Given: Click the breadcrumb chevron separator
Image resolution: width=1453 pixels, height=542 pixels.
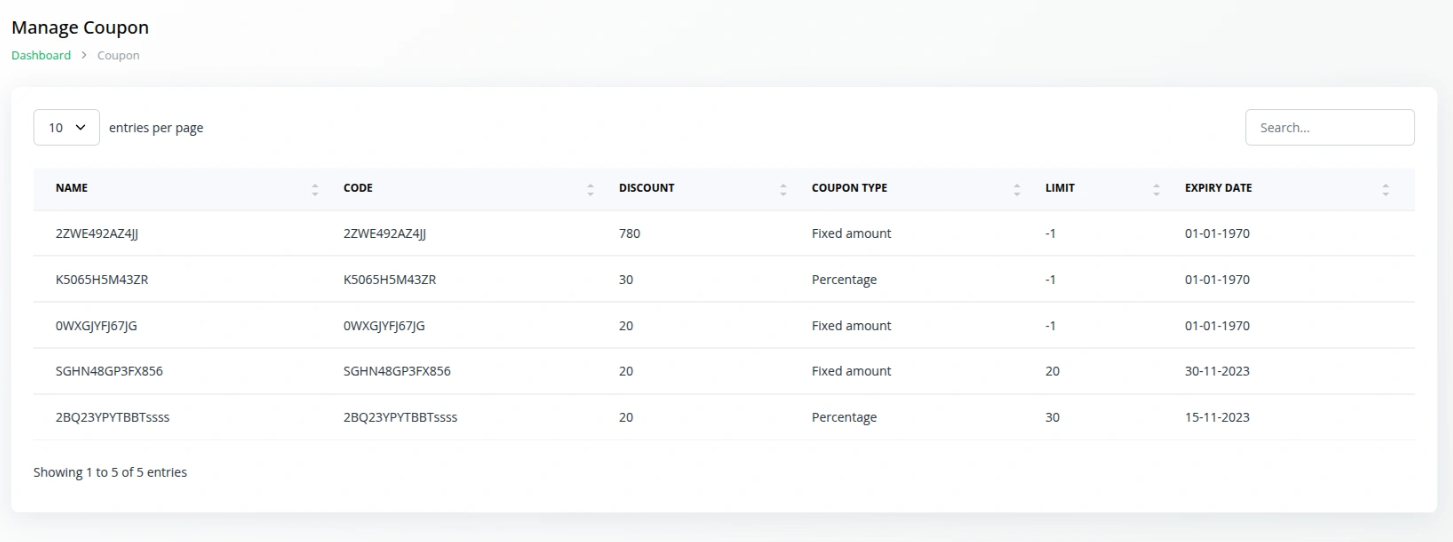Looking at the screenshot, I should pyautogui.click(x=84, y=56).
